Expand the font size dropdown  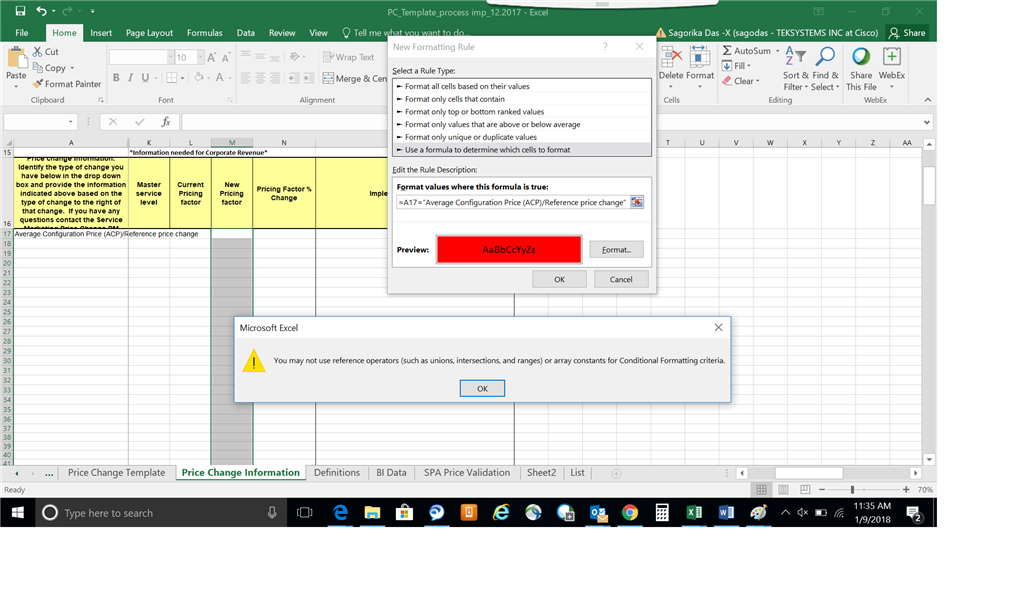point(200,57)
